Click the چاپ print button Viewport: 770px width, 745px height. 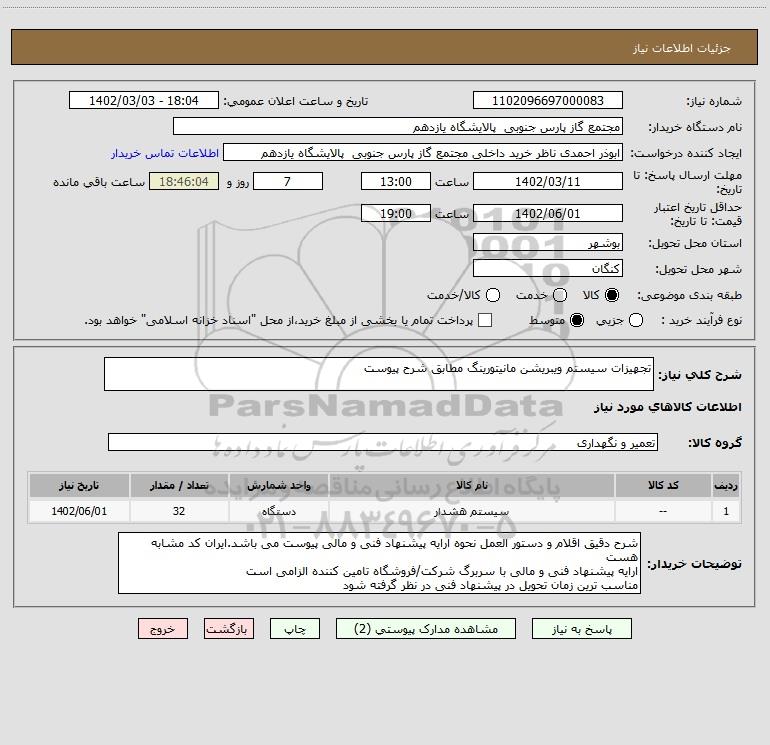(295, 629)
